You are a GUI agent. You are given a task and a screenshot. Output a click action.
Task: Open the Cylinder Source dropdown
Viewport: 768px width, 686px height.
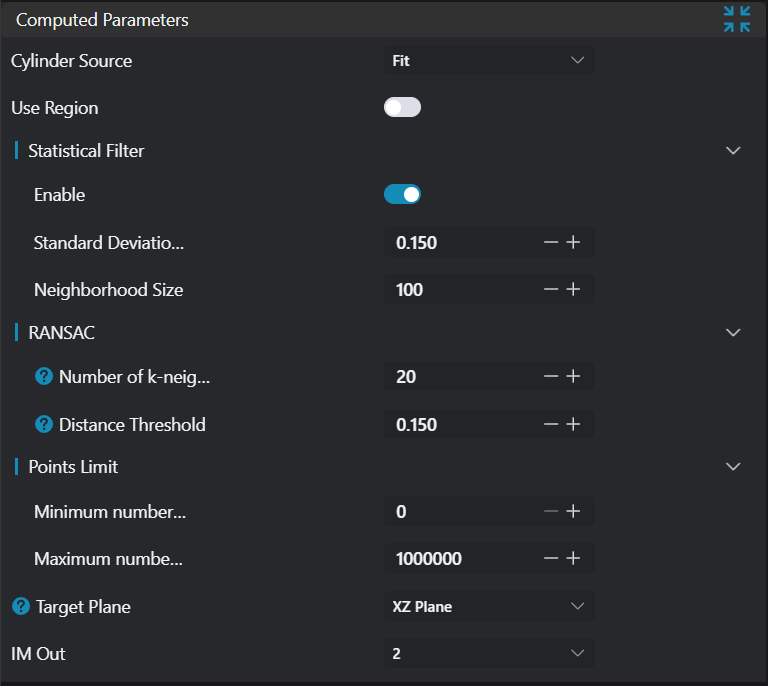489,61
